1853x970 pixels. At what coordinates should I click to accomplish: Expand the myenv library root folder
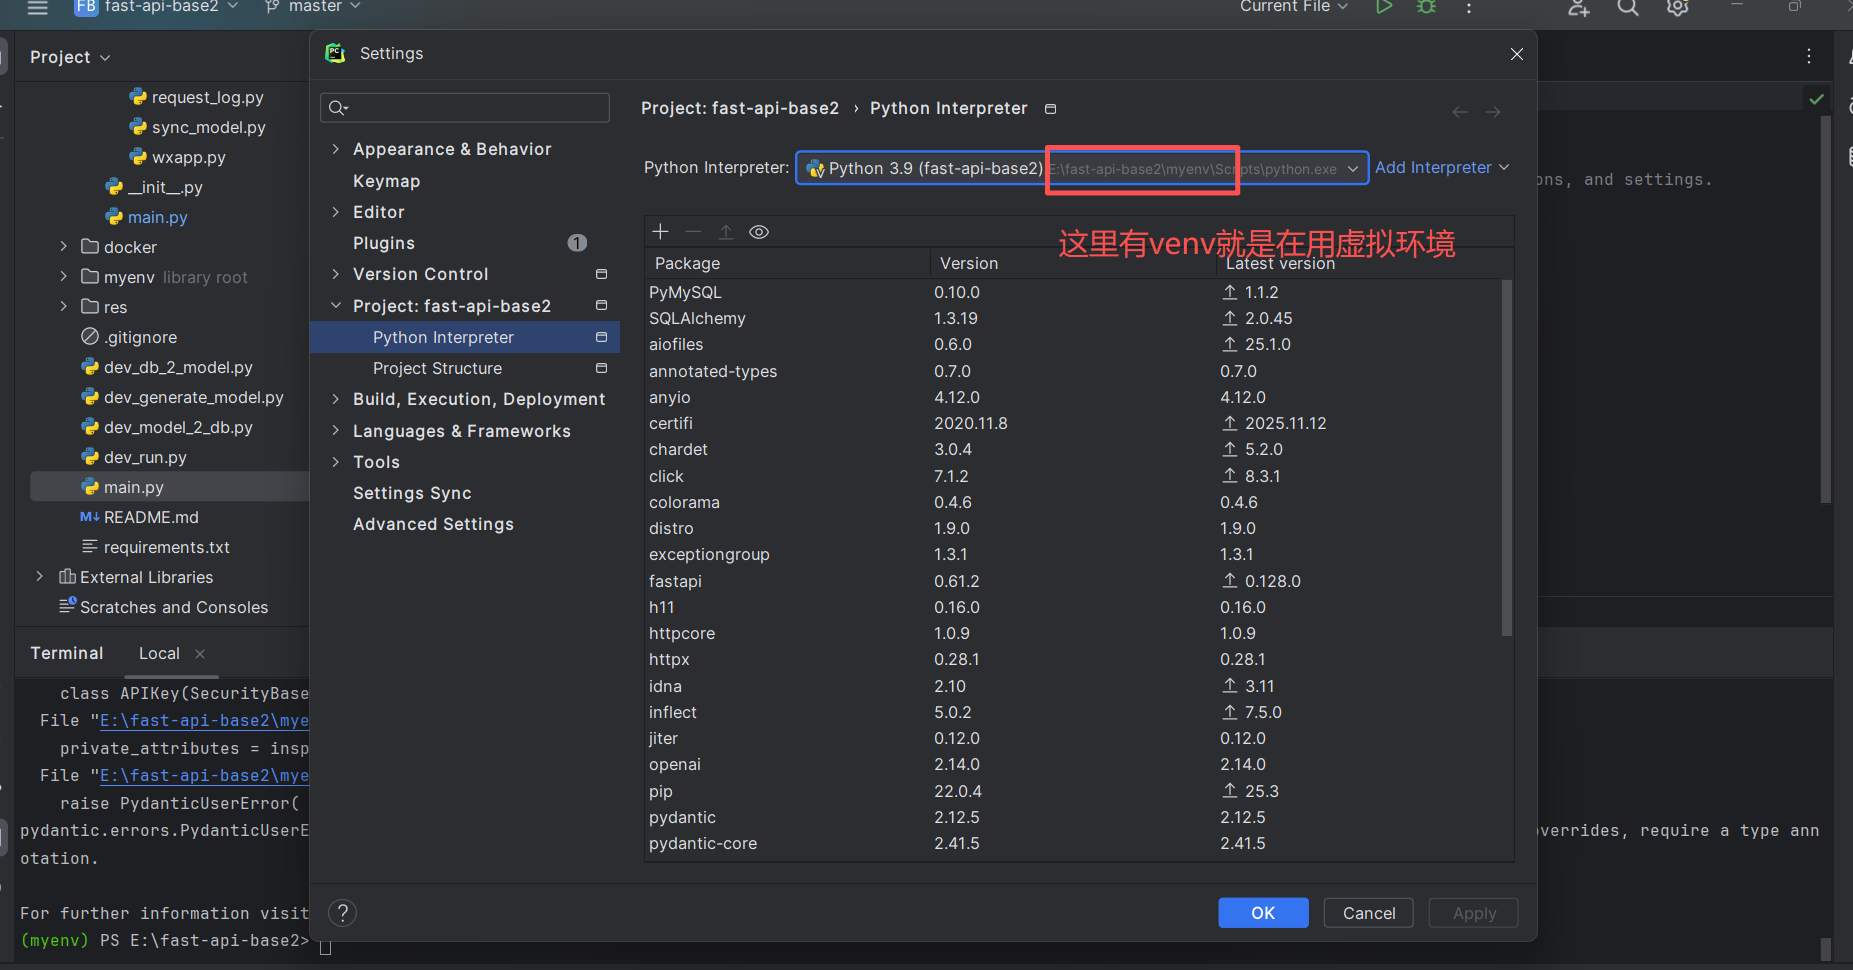[64, 277]
